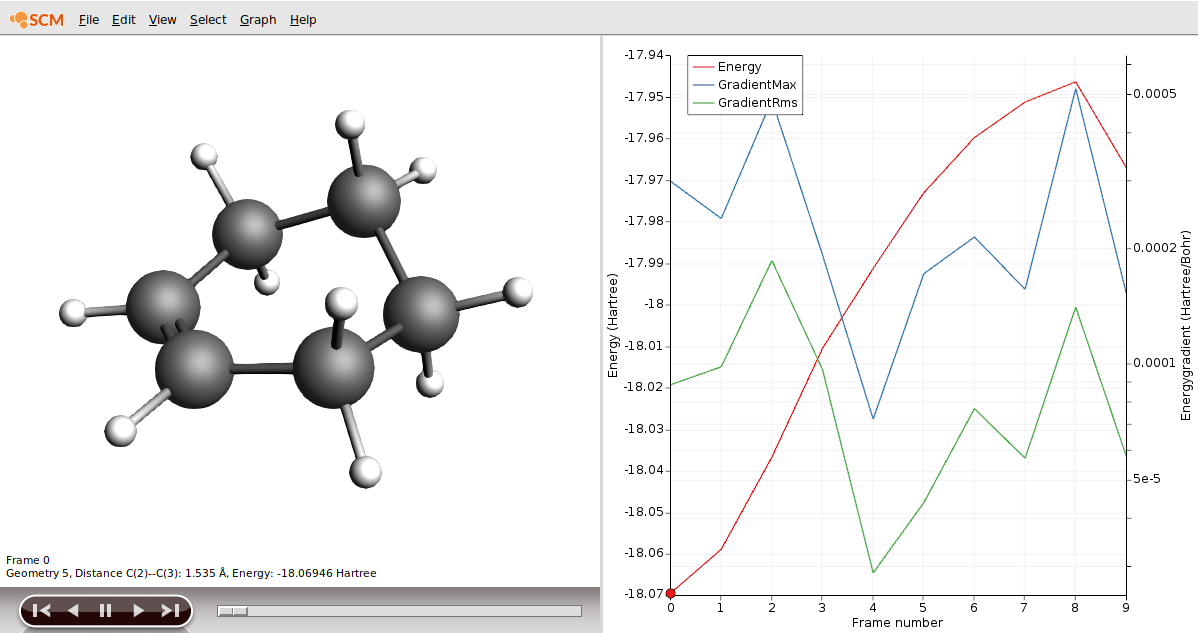Open the Select menu

pos(208,20)
